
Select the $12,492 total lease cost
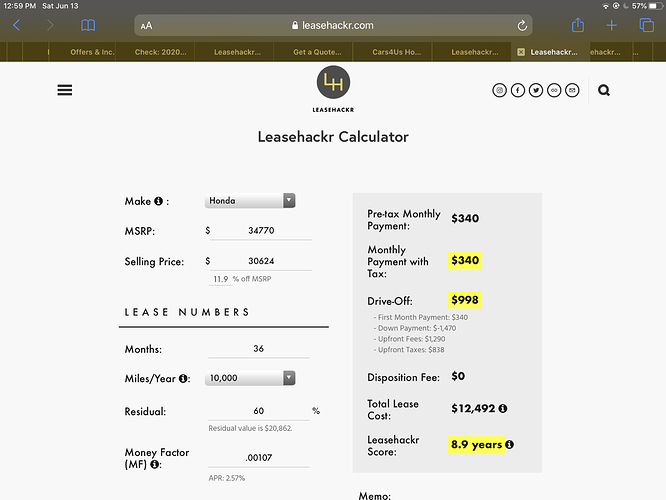click(x=473, y=408)
